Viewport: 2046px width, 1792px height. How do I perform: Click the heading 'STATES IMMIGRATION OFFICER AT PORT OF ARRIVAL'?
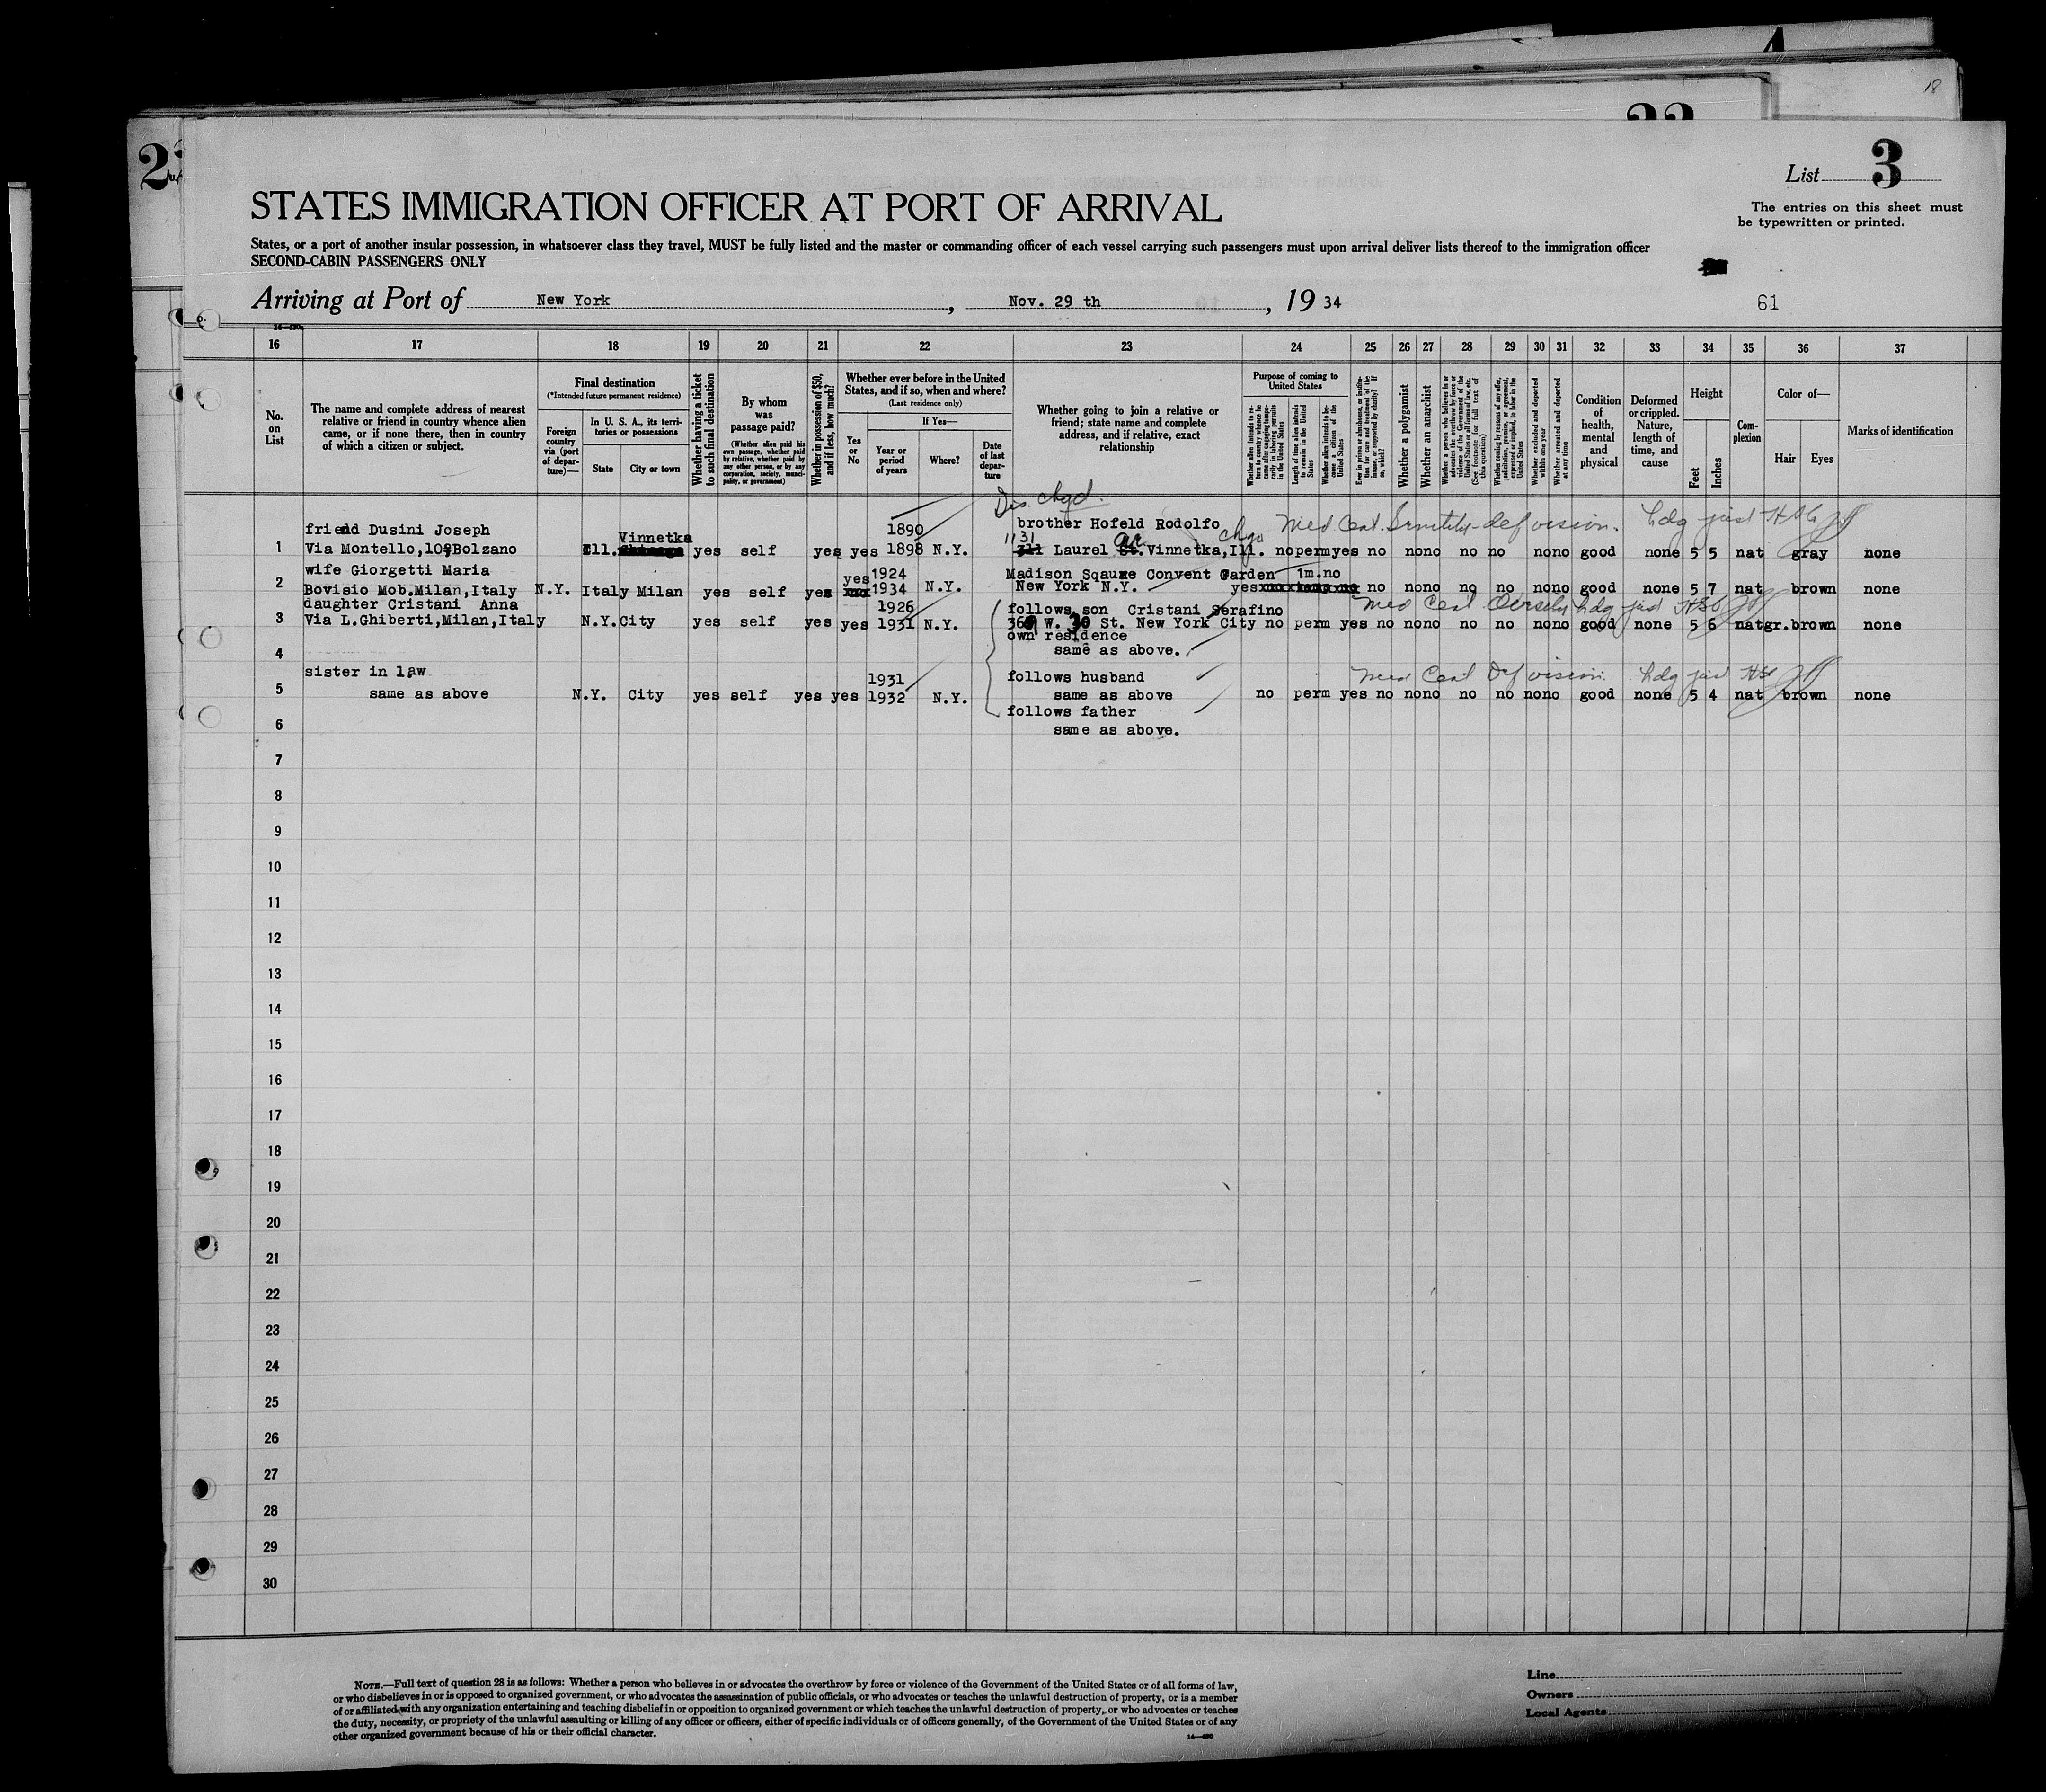(735, 208)
